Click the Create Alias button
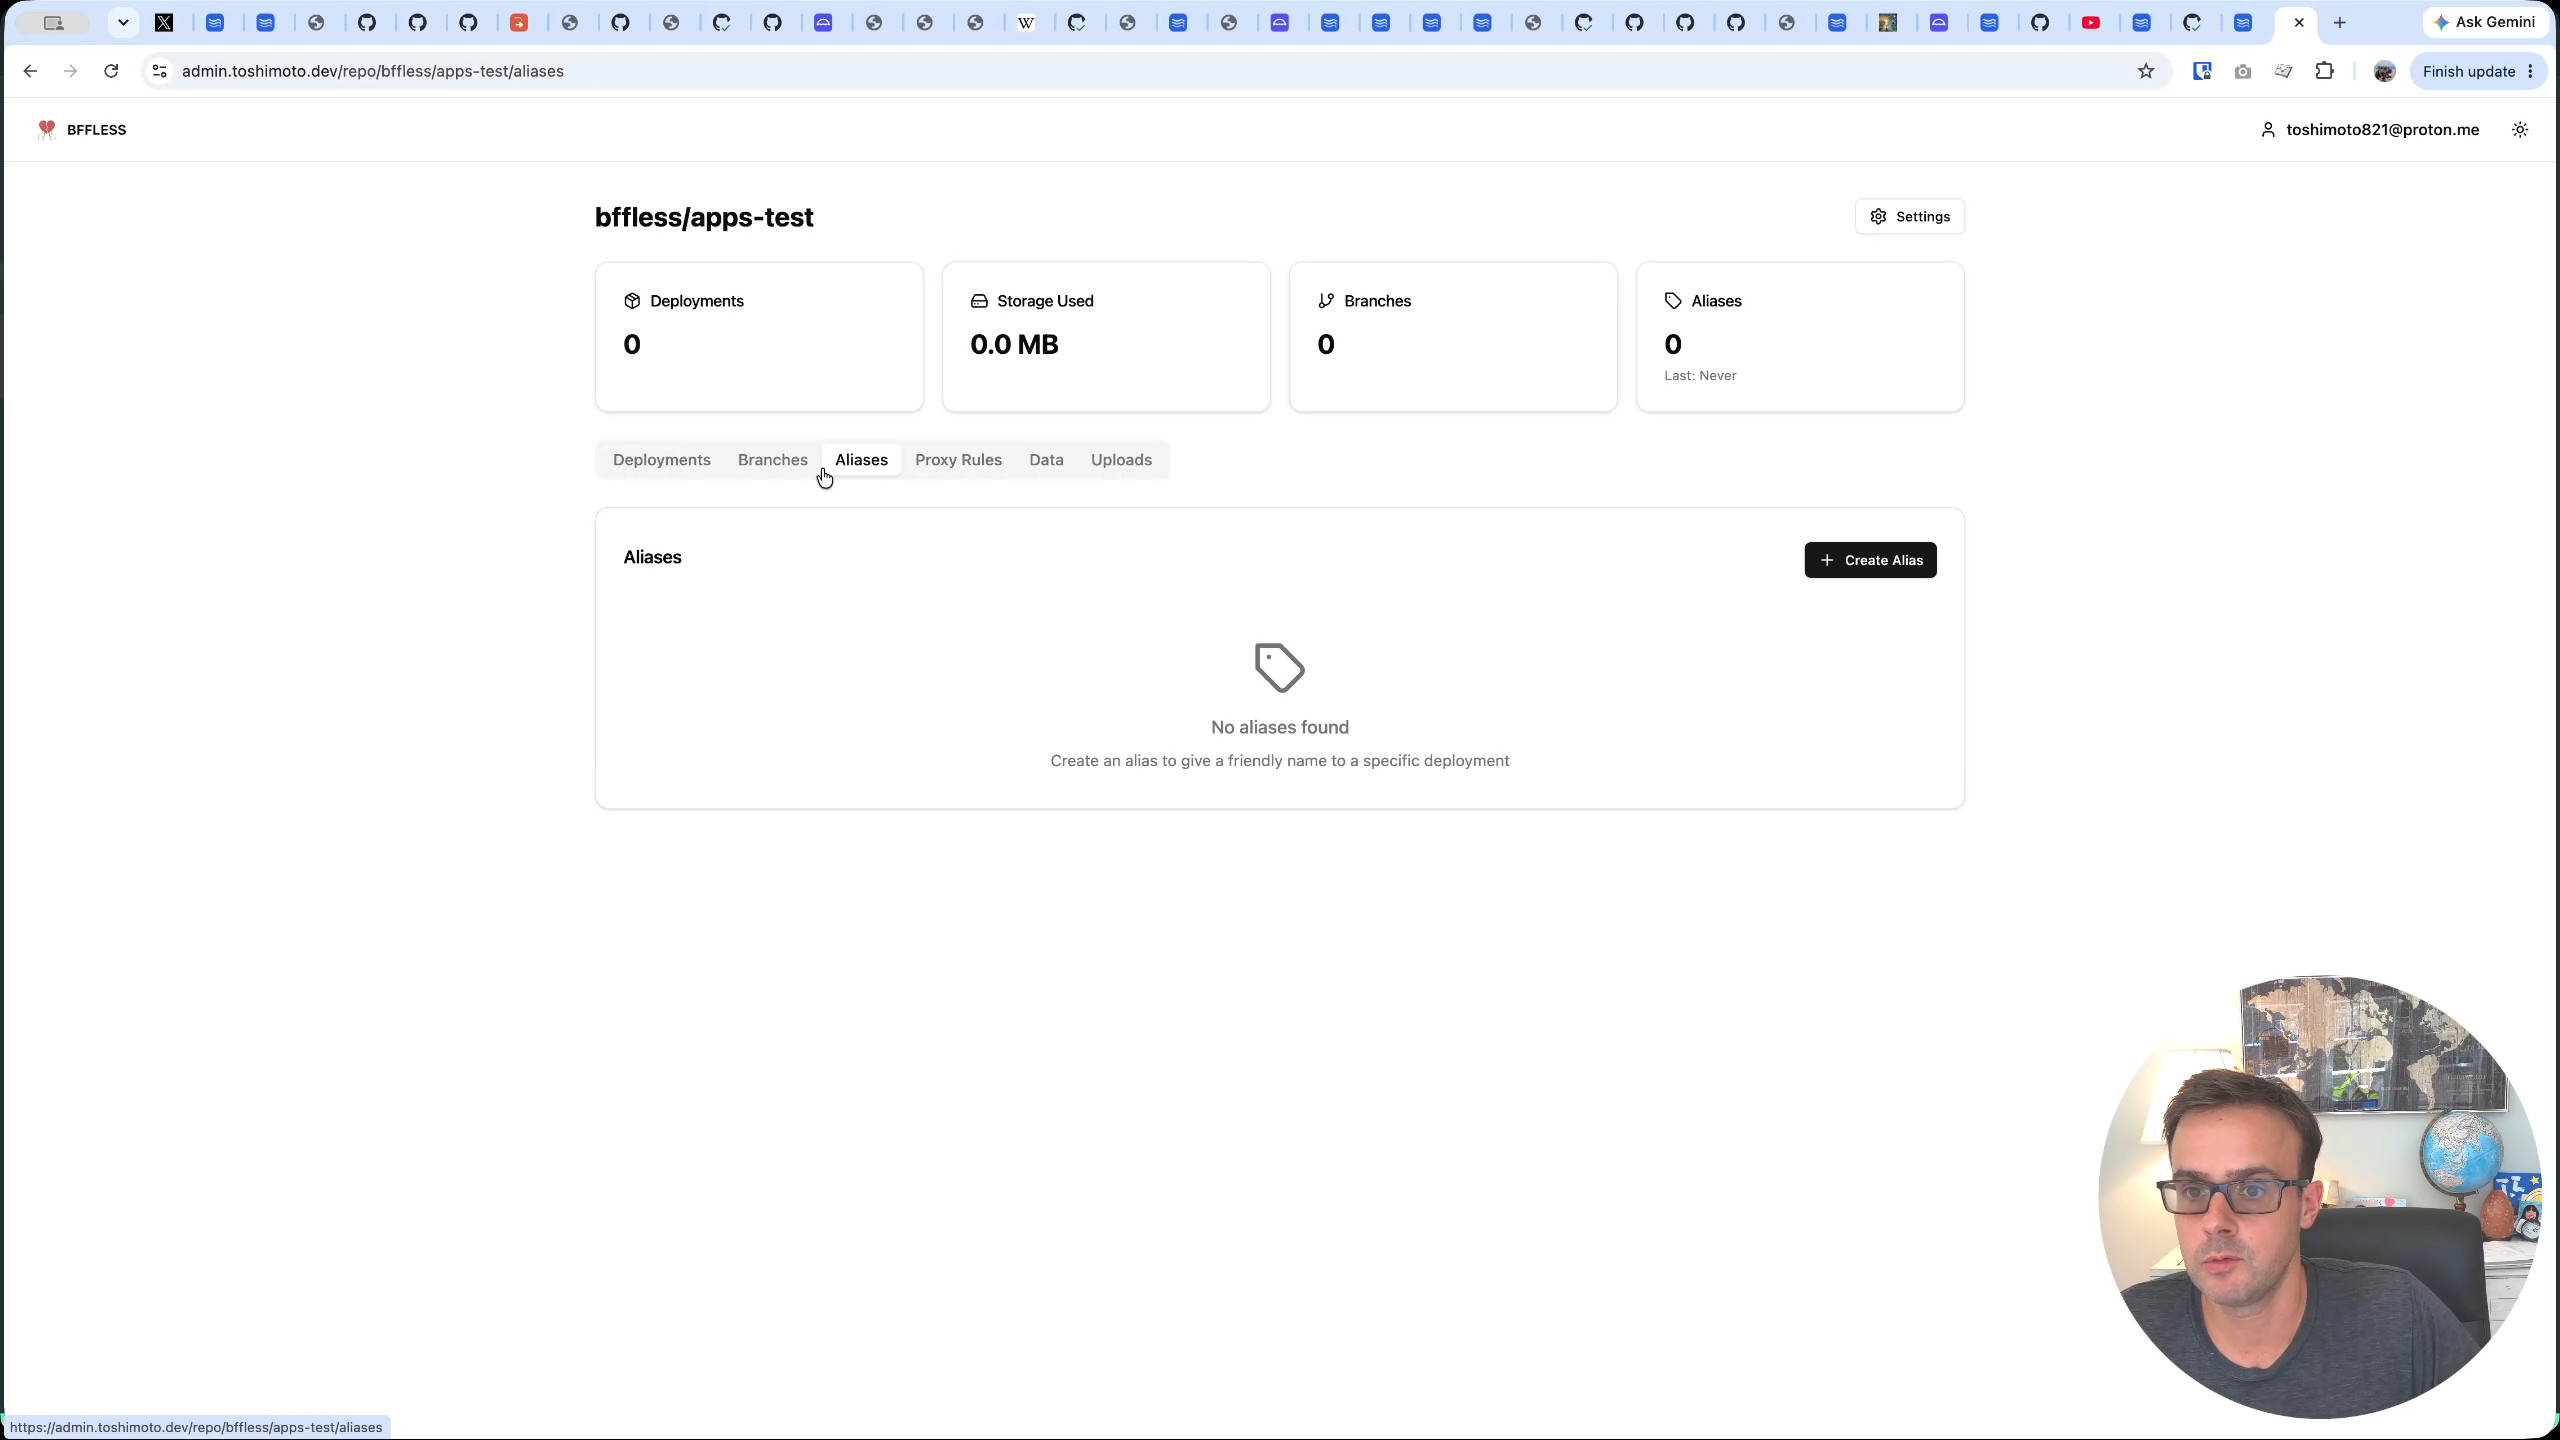The height and width of the screenshot is (1440, 2560). (x=1870, y=560)
